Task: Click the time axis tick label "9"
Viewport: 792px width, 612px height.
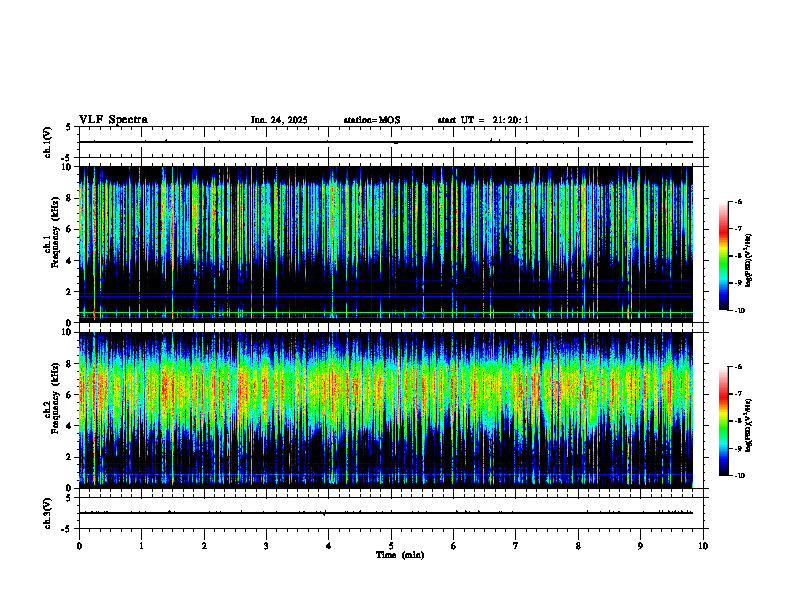Action: pos(640,546)
